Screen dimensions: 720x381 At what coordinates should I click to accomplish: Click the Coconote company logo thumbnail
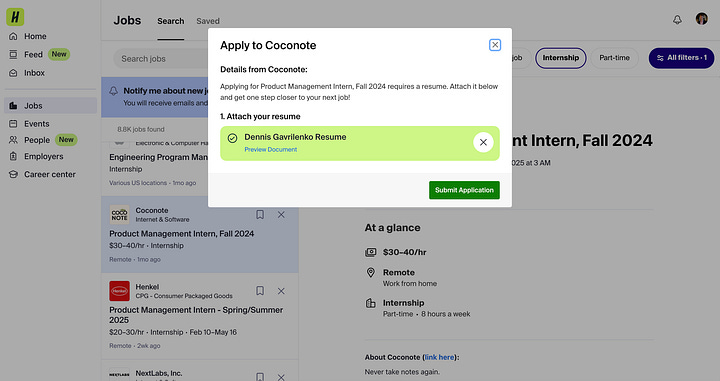(119, 214)
